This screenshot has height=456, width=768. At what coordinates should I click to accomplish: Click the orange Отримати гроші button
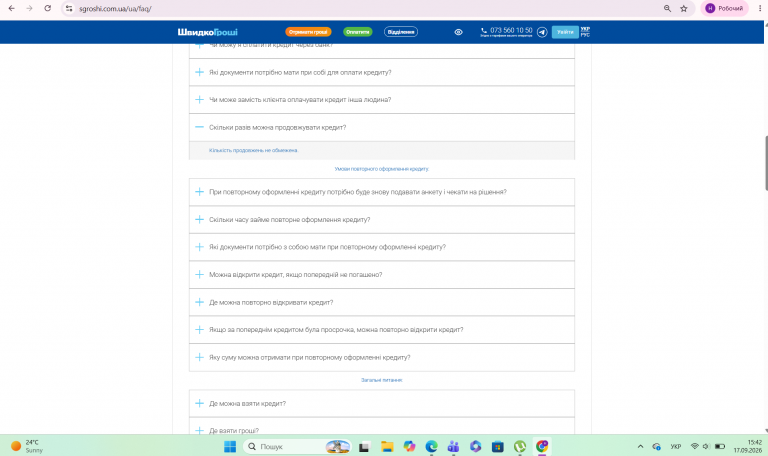pyautogui.click(x=308, y=32)
